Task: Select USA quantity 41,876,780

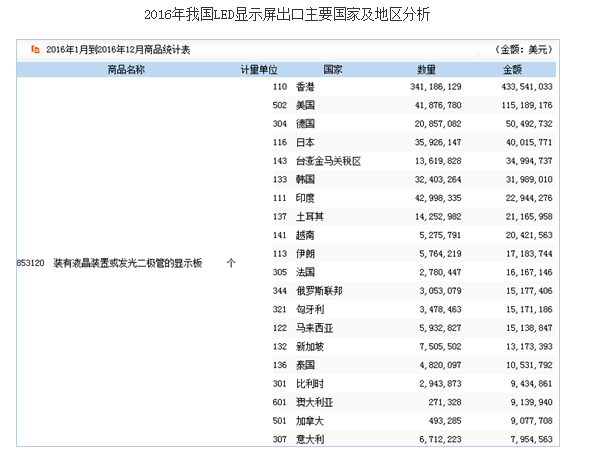Action: (438, 105)
